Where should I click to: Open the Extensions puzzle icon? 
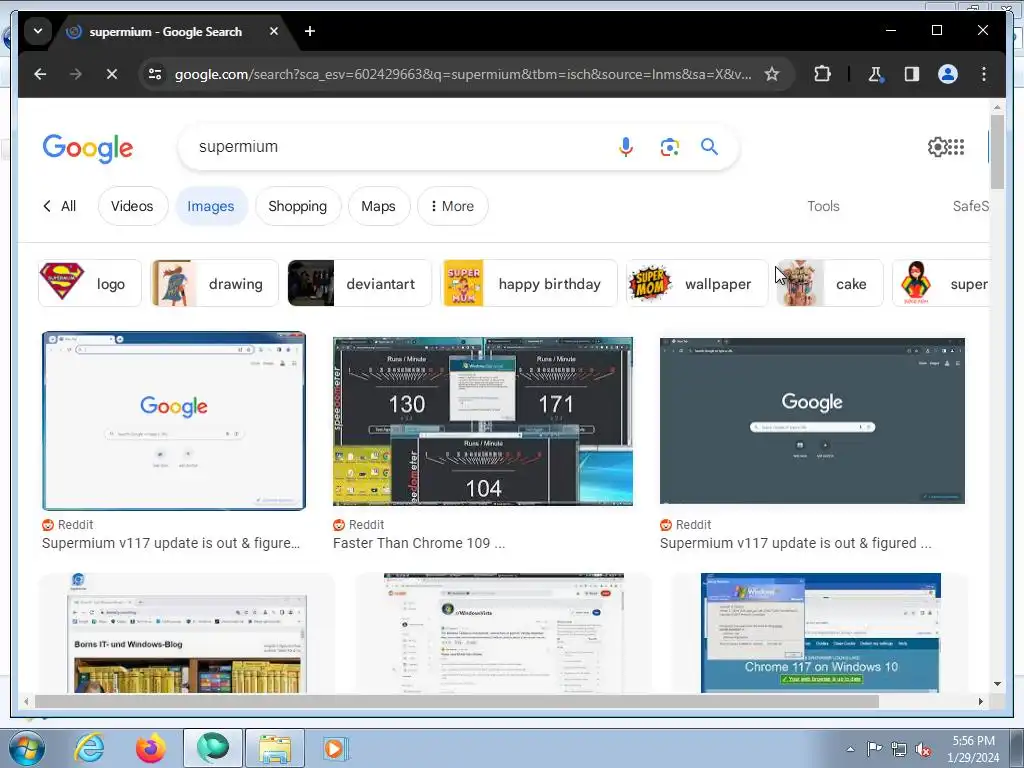tap(822, 74)
